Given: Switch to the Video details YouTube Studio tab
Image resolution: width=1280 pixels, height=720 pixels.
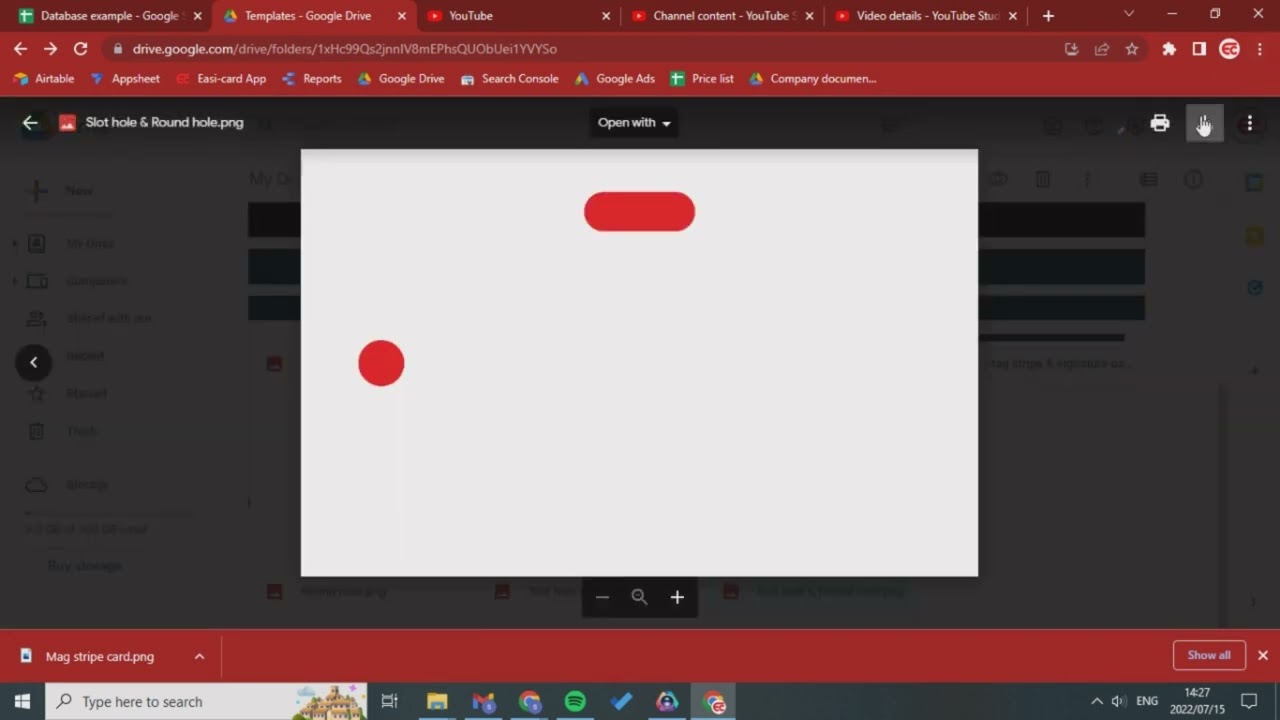Looking at the screenshot, I should (927, 16).
